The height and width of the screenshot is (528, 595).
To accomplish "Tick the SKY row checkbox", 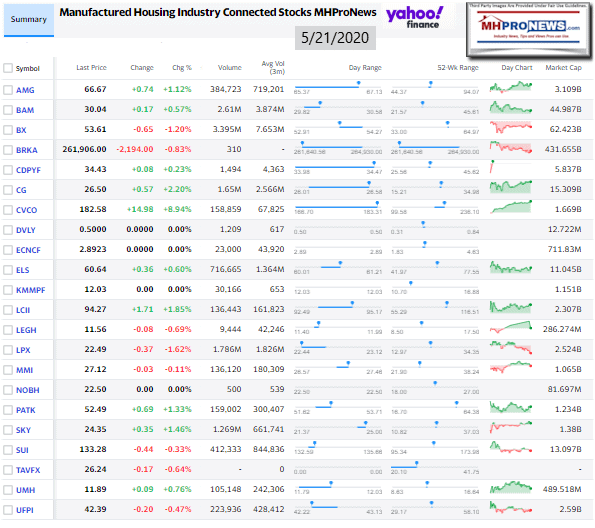I will [8, 430].
